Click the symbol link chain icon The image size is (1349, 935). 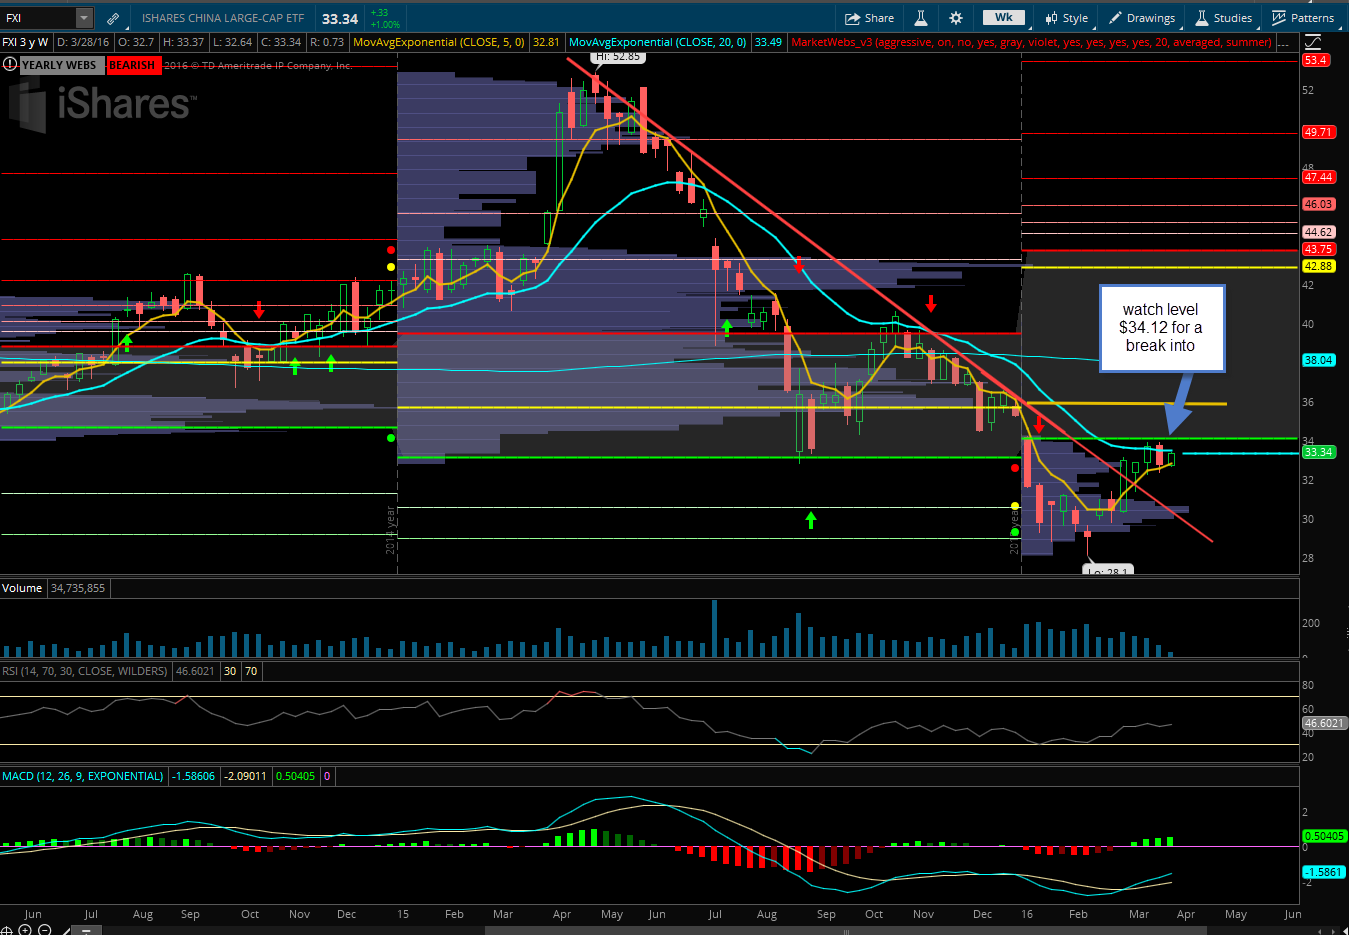[113, 18]
